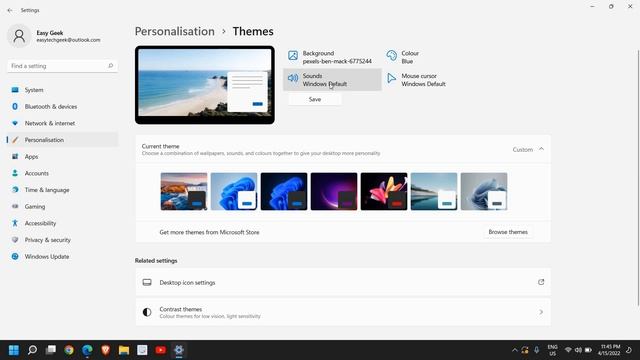Click the Windows Update icon

coord(15,257)
